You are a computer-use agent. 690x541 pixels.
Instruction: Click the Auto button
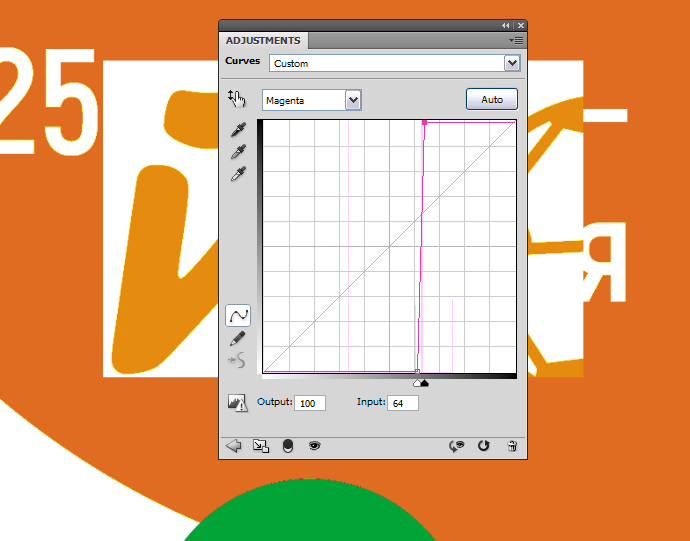[x=492, y=99]
